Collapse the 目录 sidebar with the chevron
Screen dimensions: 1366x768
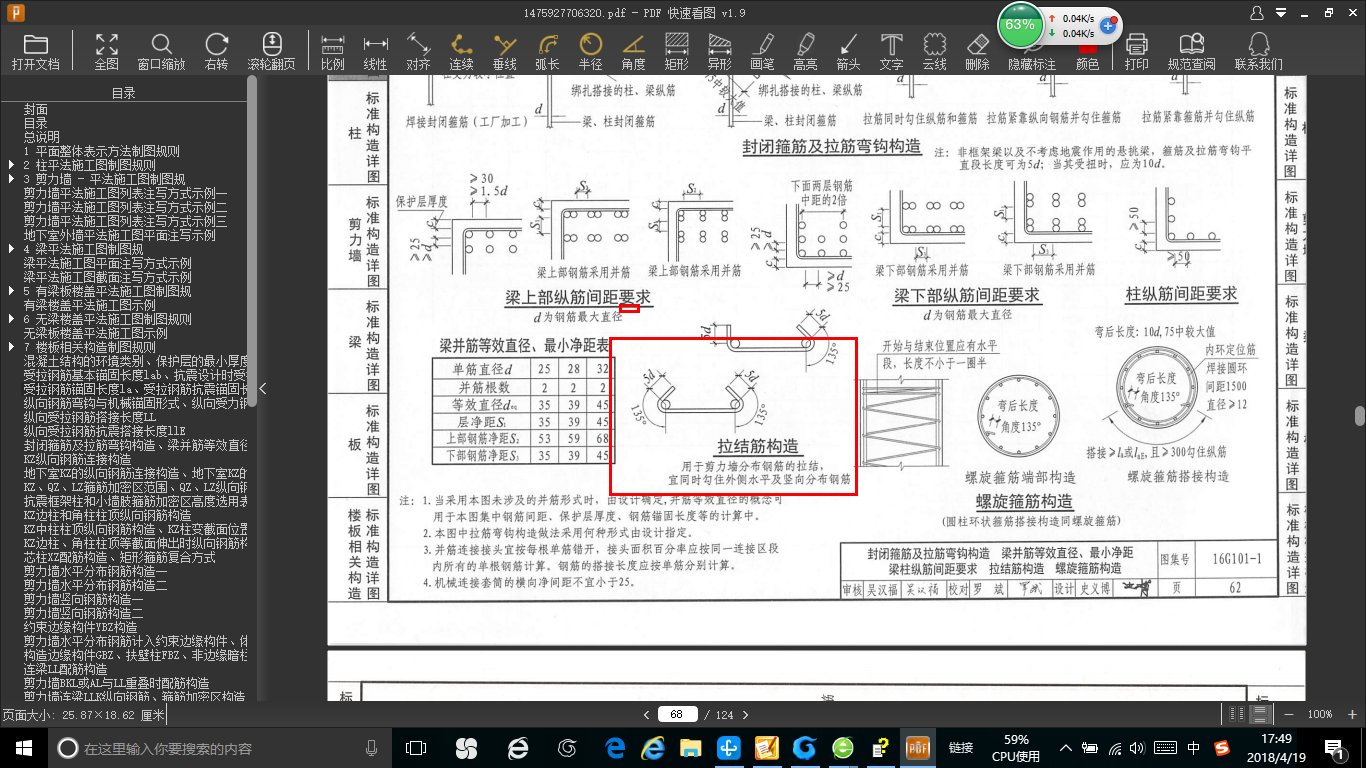tap(263, 388)
